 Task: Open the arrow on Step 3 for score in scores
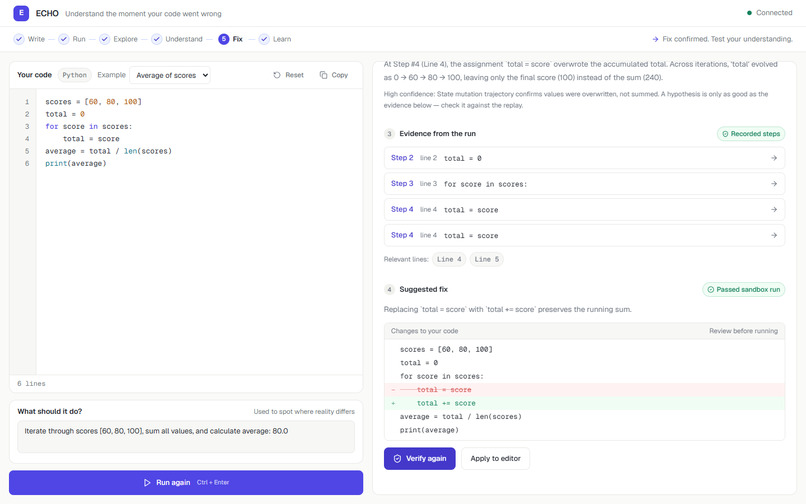[774, 184]
